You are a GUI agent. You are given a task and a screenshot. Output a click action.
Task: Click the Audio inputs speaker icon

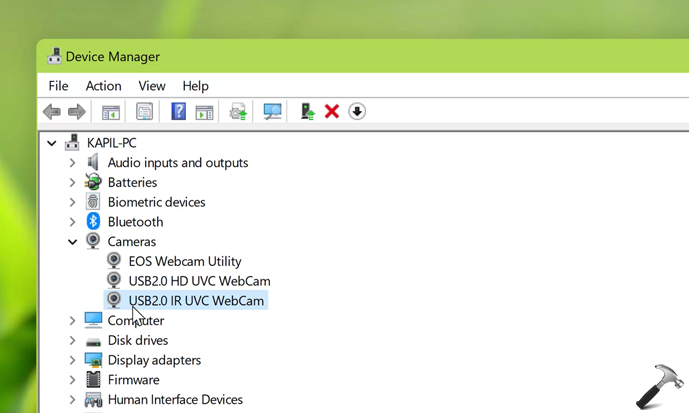93,162
